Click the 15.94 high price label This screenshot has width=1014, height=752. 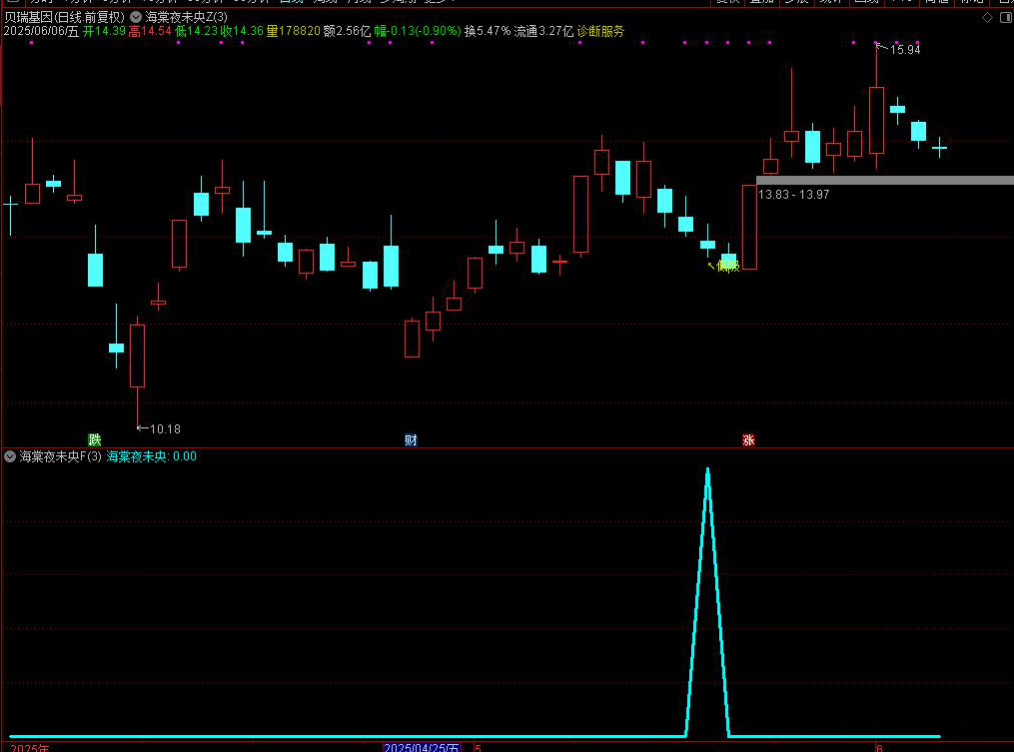pyautogui.click(x=904, y=49)
